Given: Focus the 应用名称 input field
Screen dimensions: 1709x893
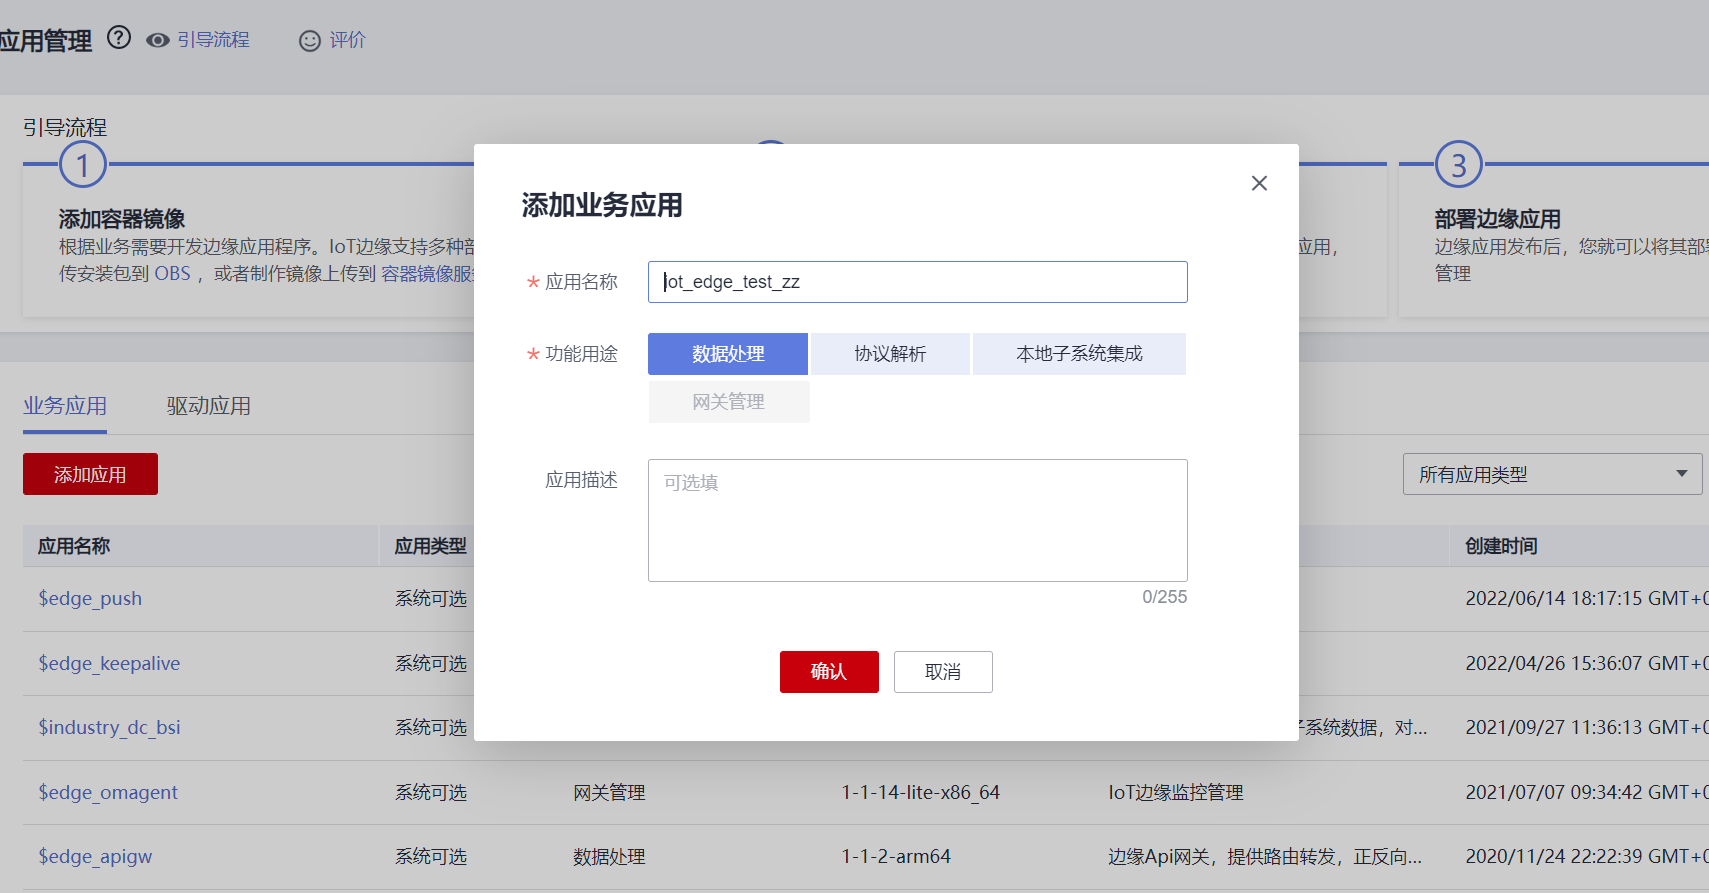Looking at the screenshot, I should click(x=917, y=282).
